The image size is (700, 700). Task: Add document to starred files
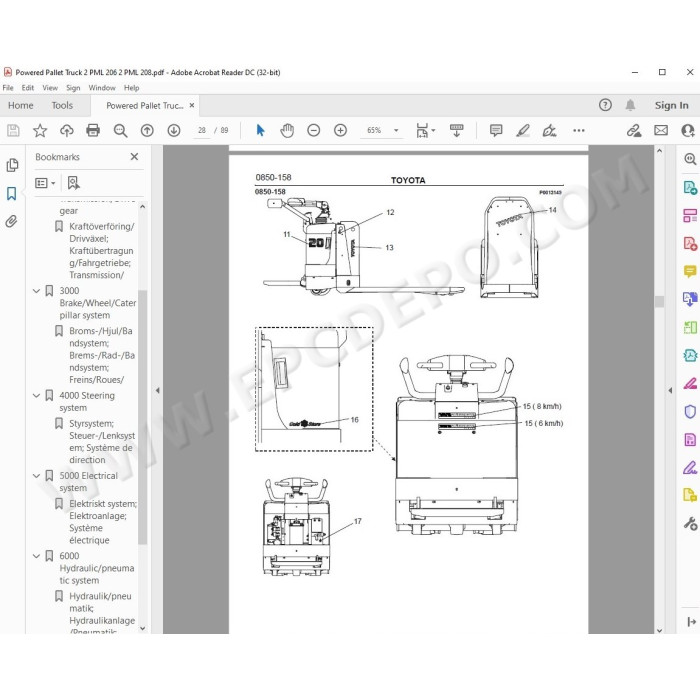tap(40, 130)
